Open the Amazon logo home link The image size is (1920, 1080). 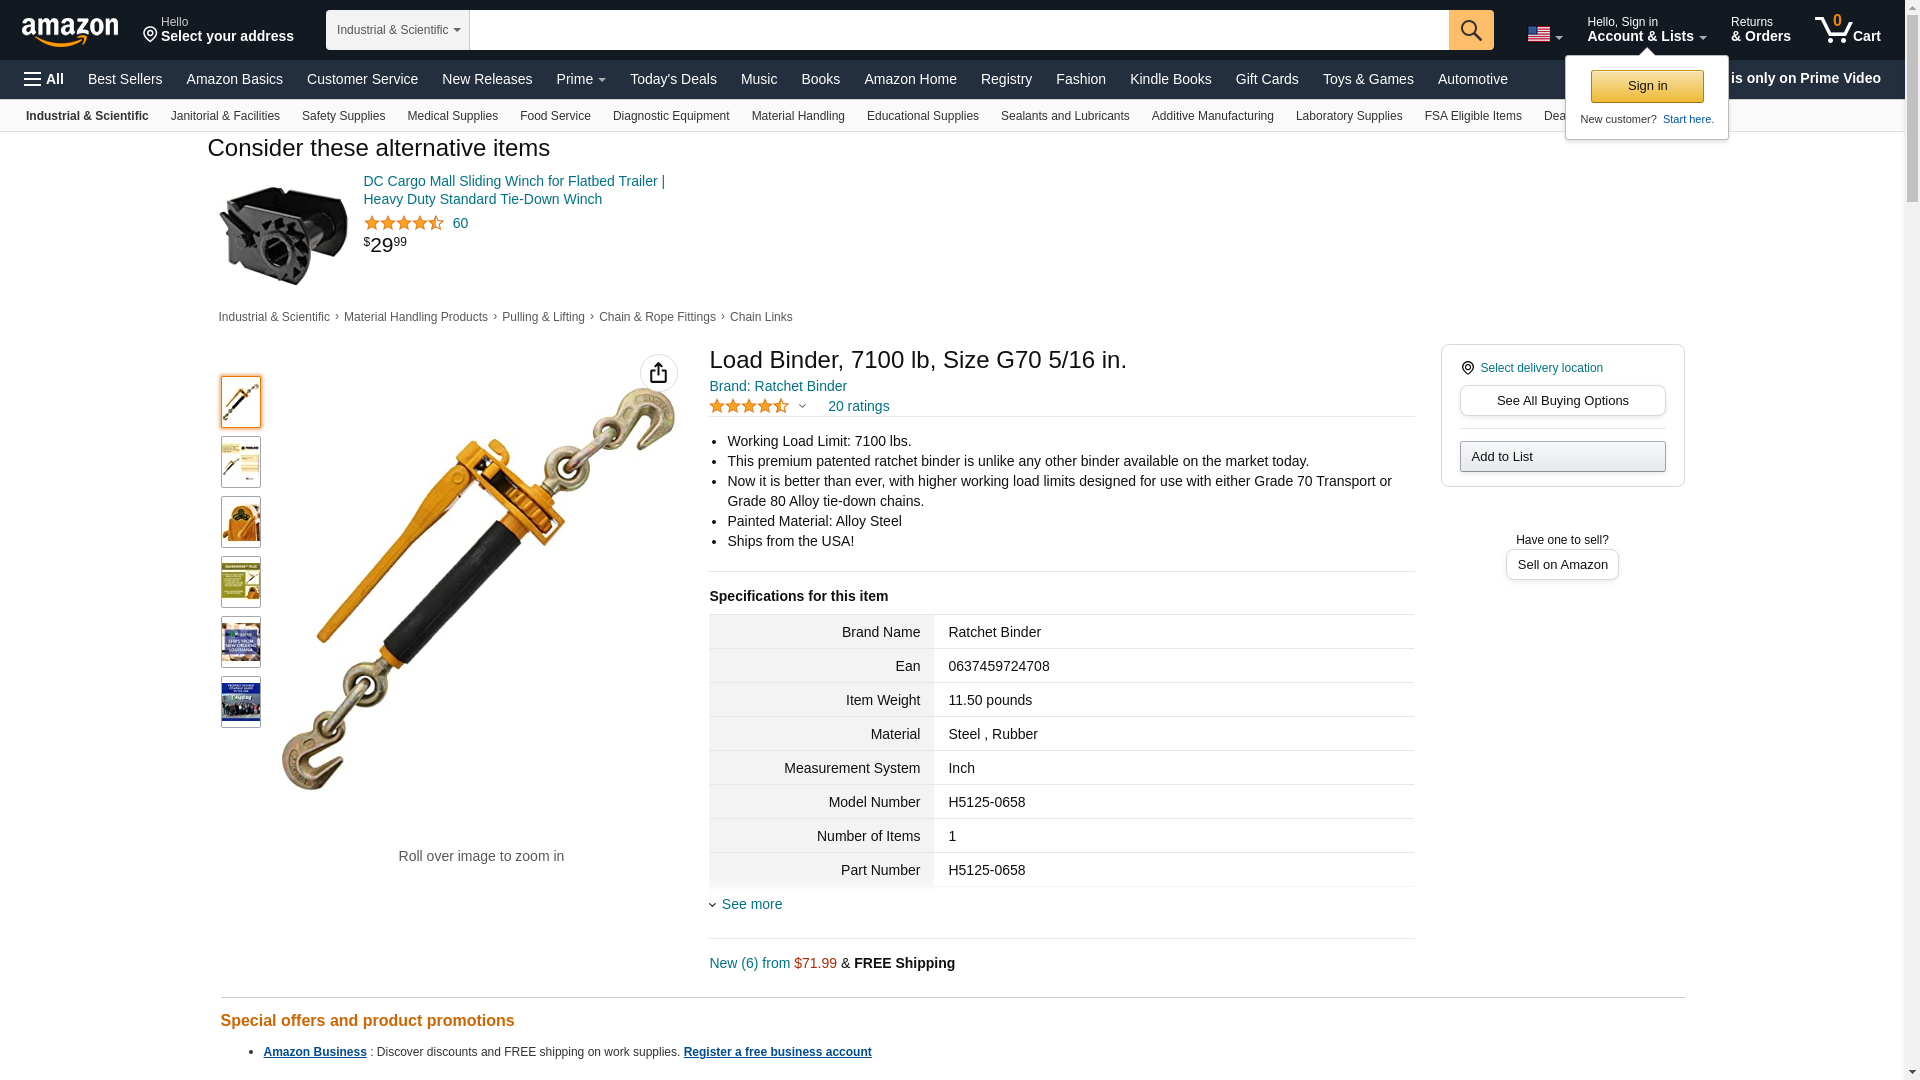click(70, 31)
